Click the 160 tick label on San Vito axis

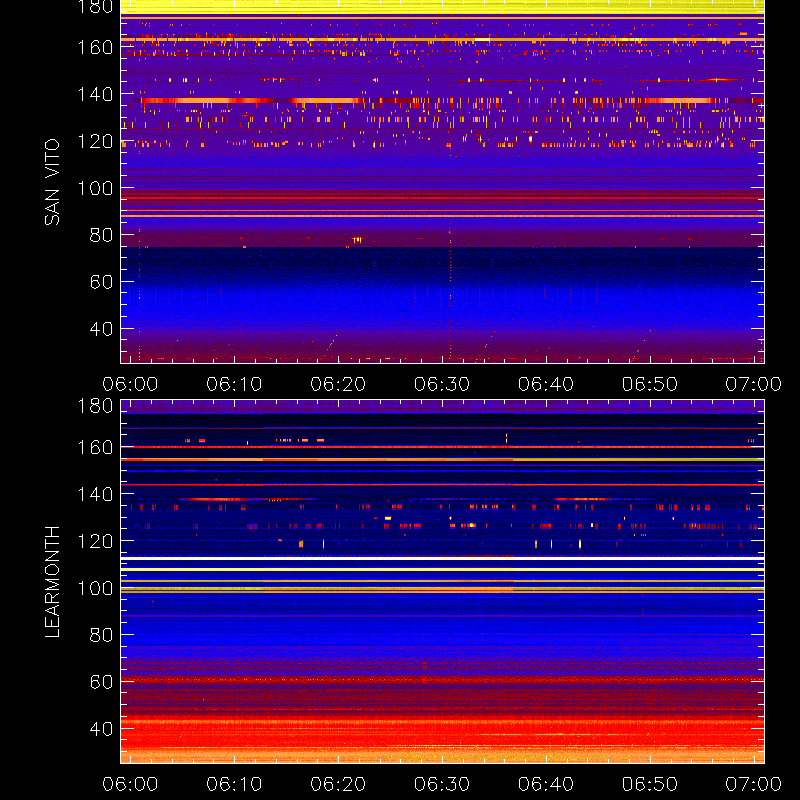[95, 47]
